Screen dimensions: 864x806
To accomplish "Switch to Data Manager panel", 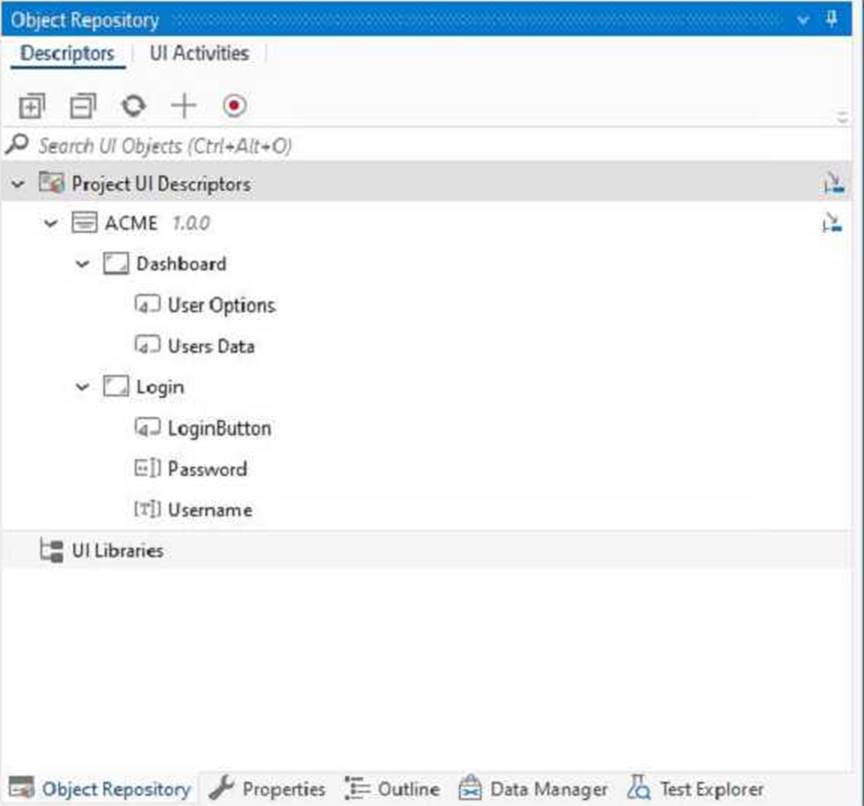I will 534,789.
